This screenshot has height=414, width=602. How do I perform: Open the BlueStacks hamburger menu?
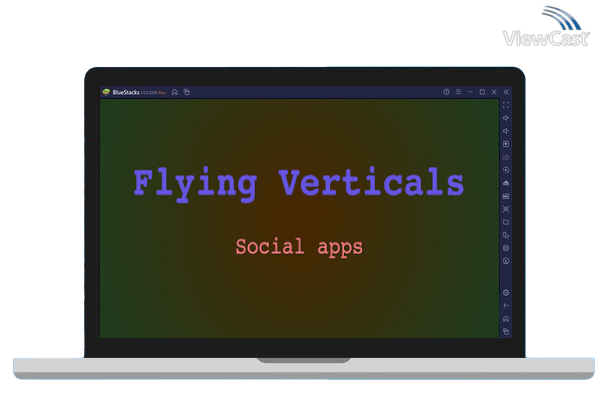458,92
